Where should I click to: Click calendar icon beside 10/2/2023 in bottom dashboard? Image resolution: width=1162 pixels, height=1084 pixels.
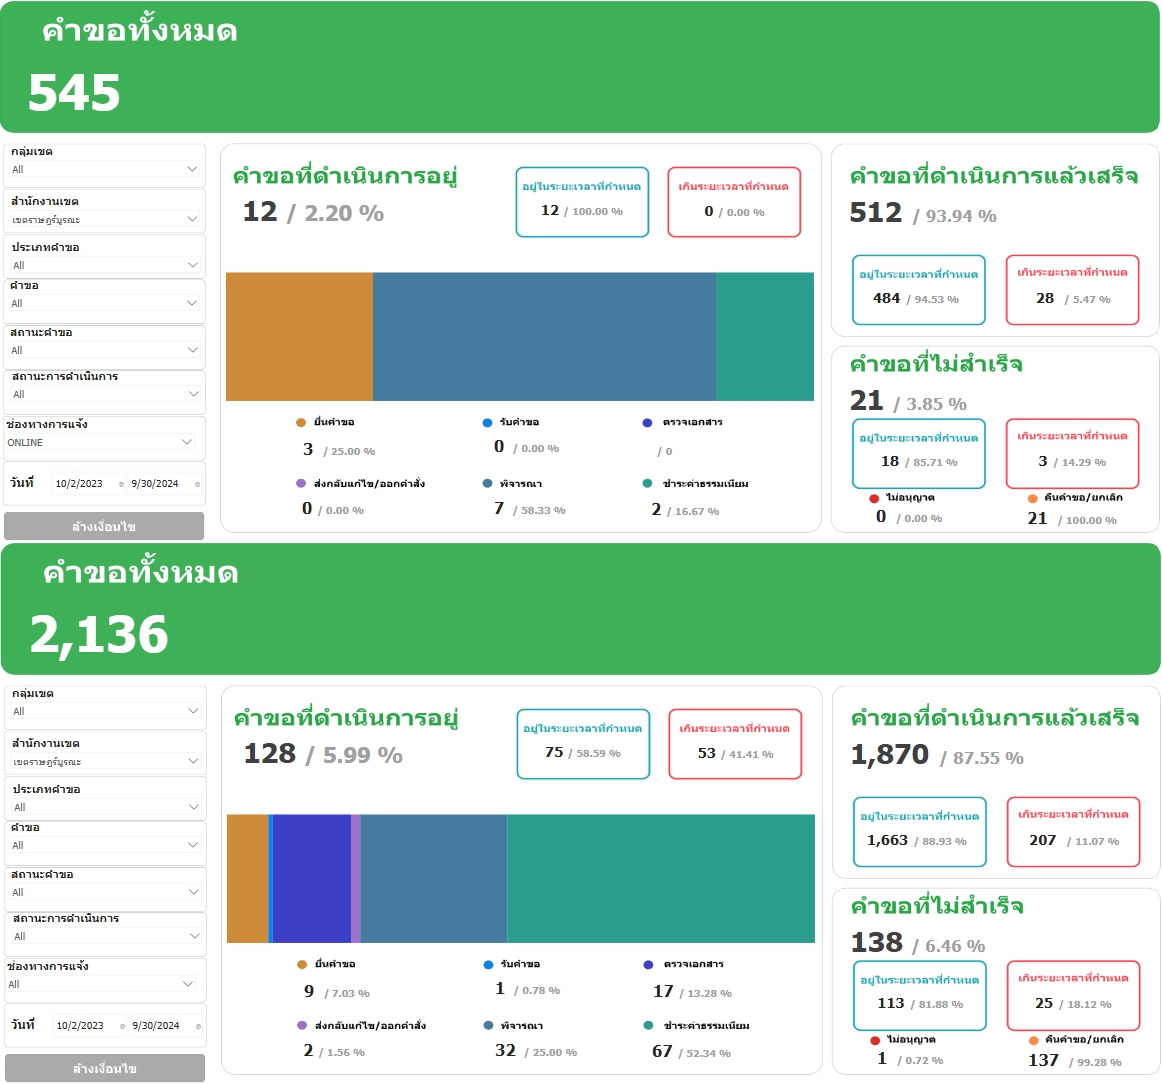pyautogui.click(x=122, y=1026)
